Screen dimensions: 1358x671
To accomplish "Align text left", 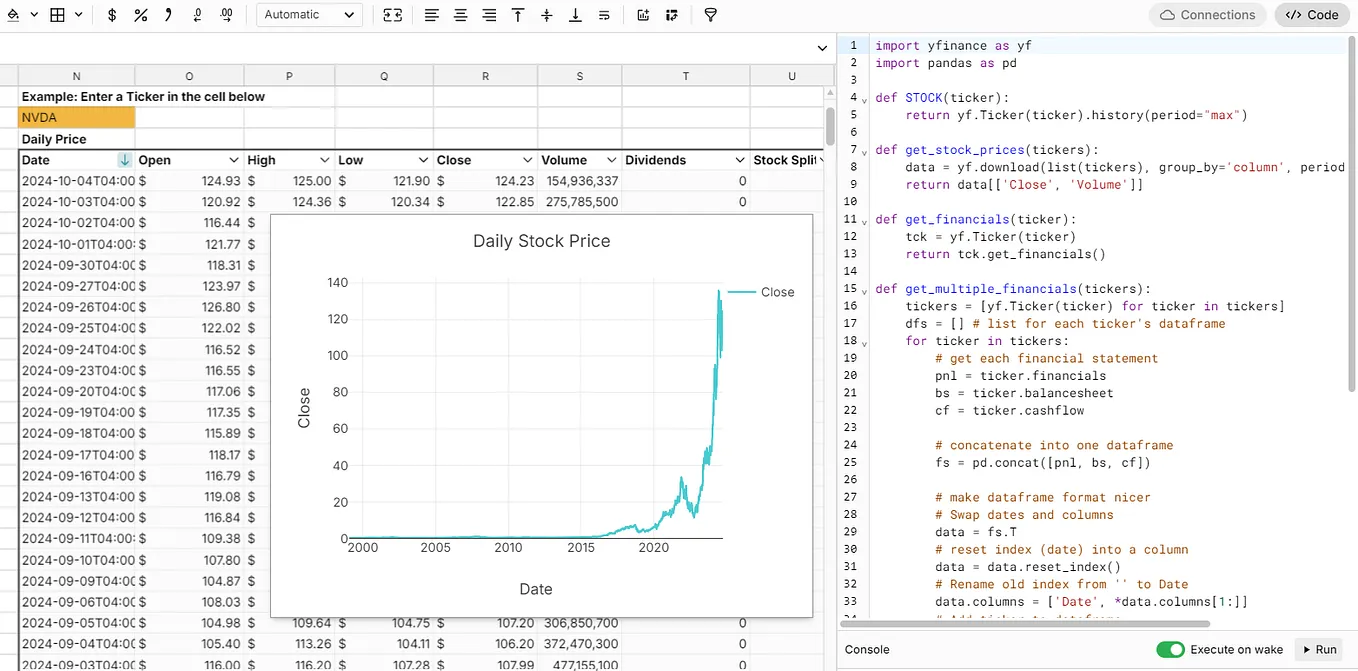I will (x=431, y=15).
